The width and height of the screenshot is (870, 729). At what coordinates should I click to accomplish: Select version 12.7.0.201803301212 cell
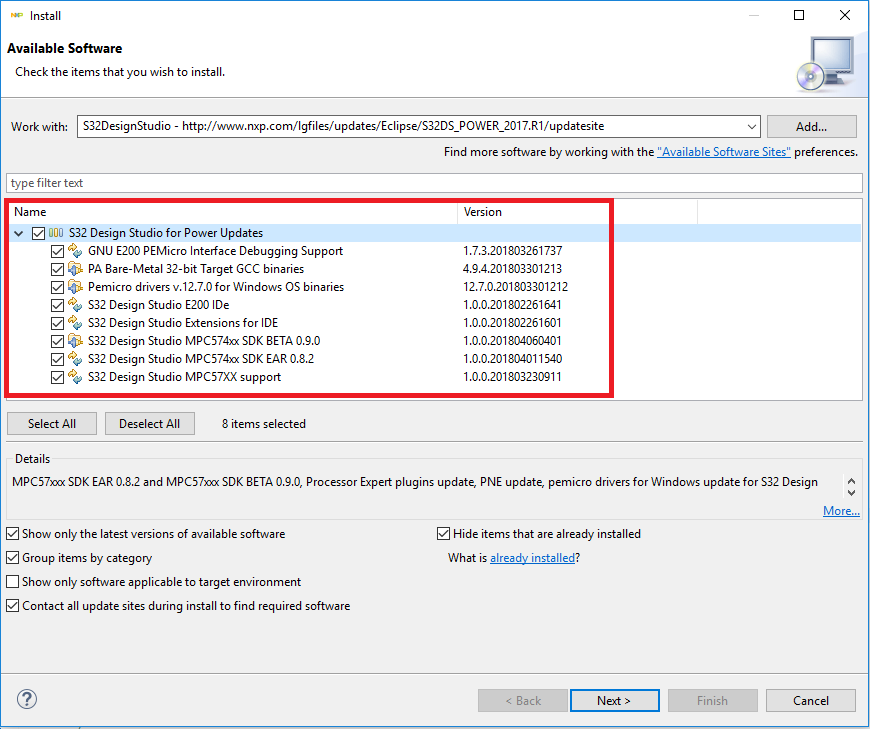515,287
